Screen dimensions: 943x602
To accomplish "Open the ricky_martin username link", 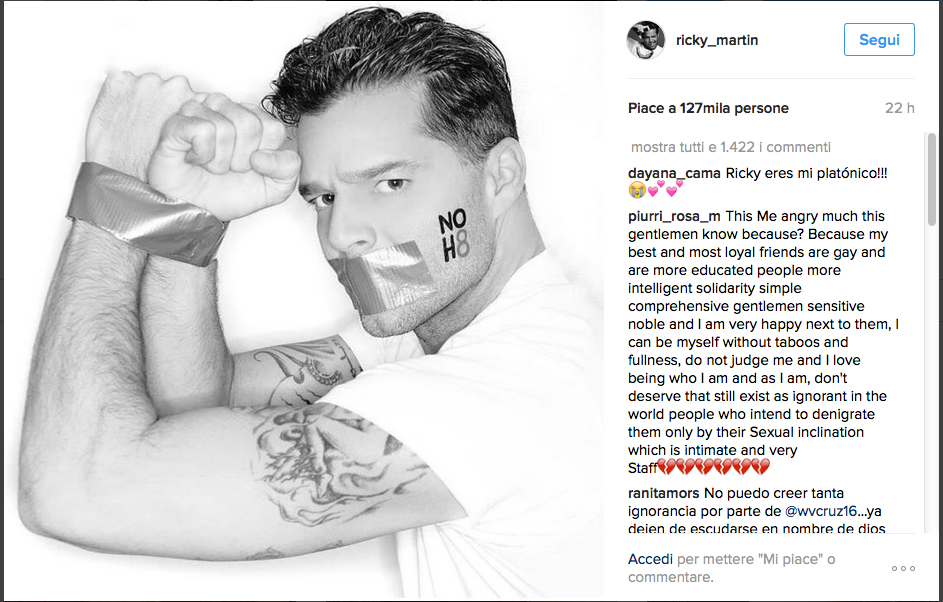I will (717, 40).
